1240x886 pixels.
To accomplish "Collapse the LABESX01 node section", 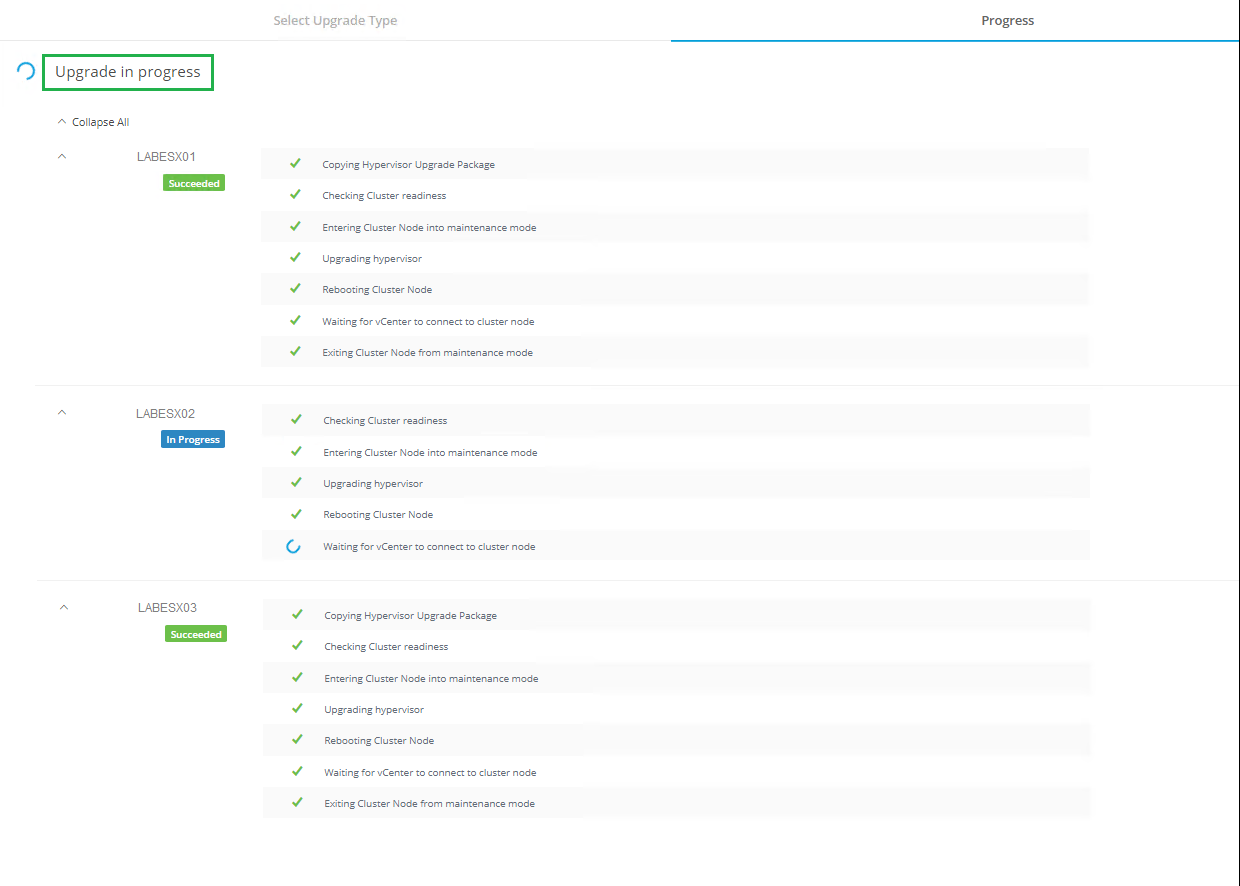I will 62,156.
